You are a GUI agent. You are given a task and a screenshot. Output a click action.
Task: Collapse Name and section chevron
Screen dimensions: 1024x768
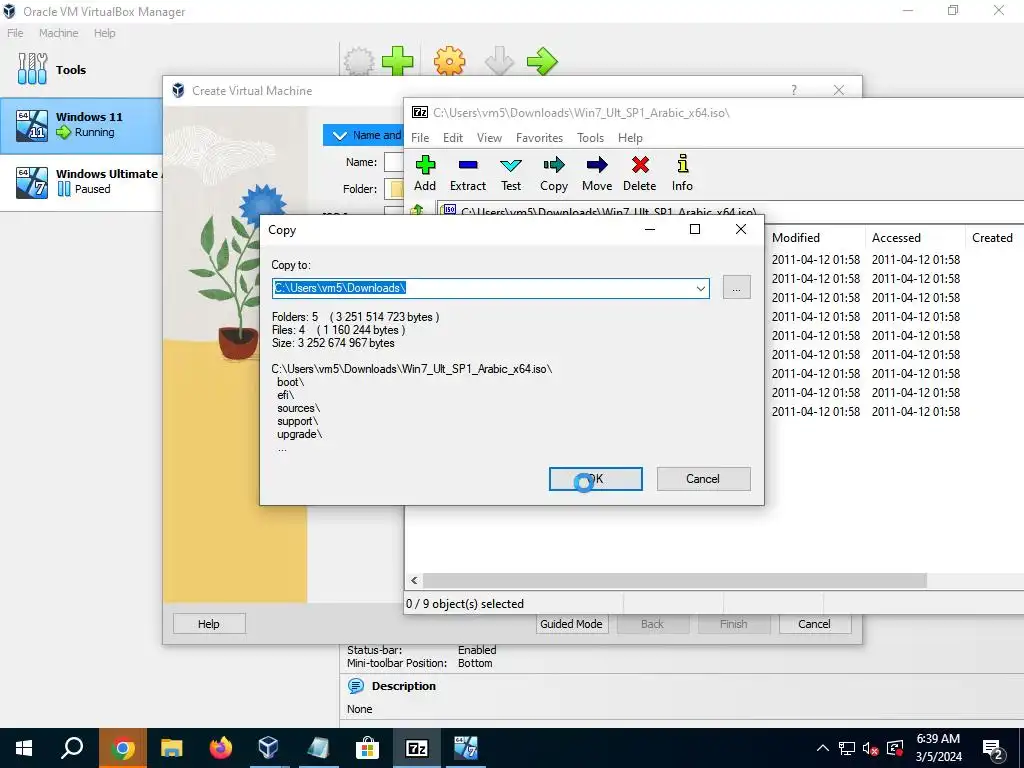[x=340, y=135]
